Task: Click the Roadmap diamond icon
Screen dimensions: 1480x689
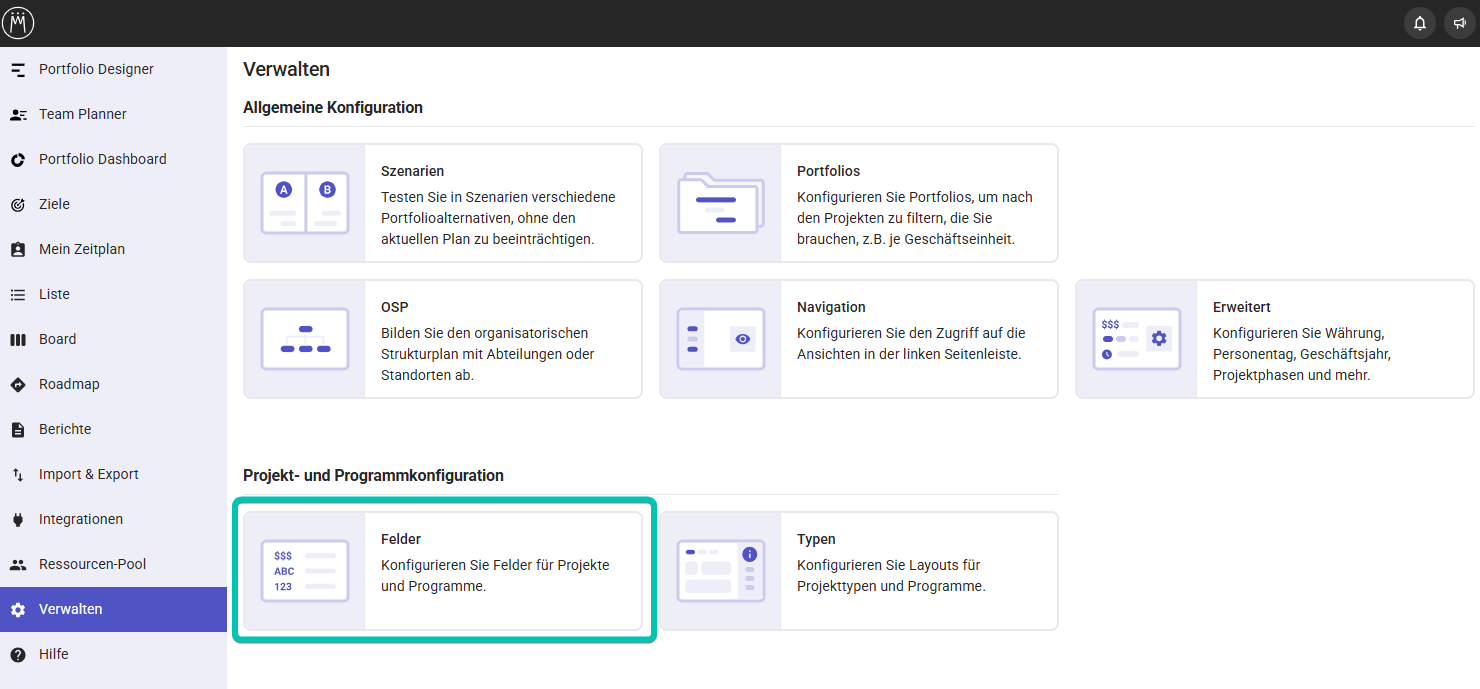Action: tap(18, 385)
